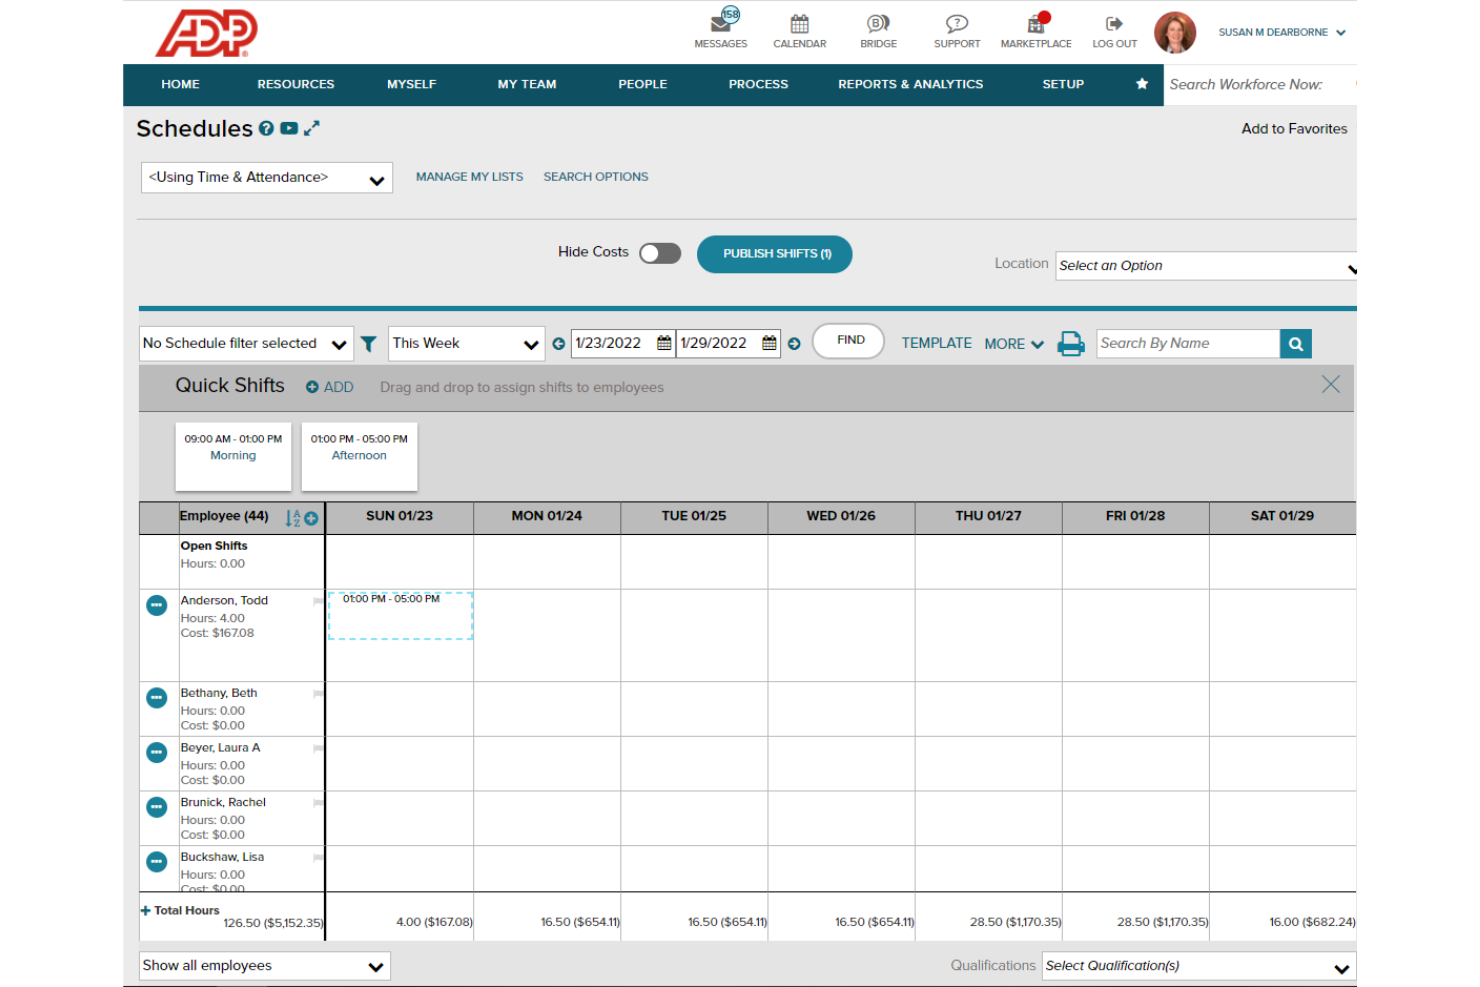Open action menu for Bethany, Beth
Viewport: 1480px width, 987px height.
coord(157,698)
